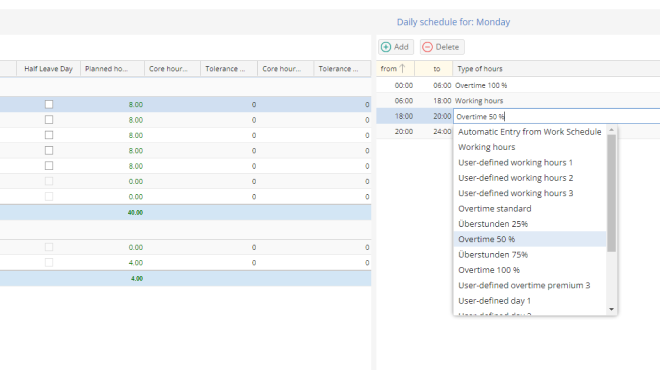This screenshot has width=660, height=370.
Task: Choose 'User-defined working hours 1' option
Action: (530, 162)
